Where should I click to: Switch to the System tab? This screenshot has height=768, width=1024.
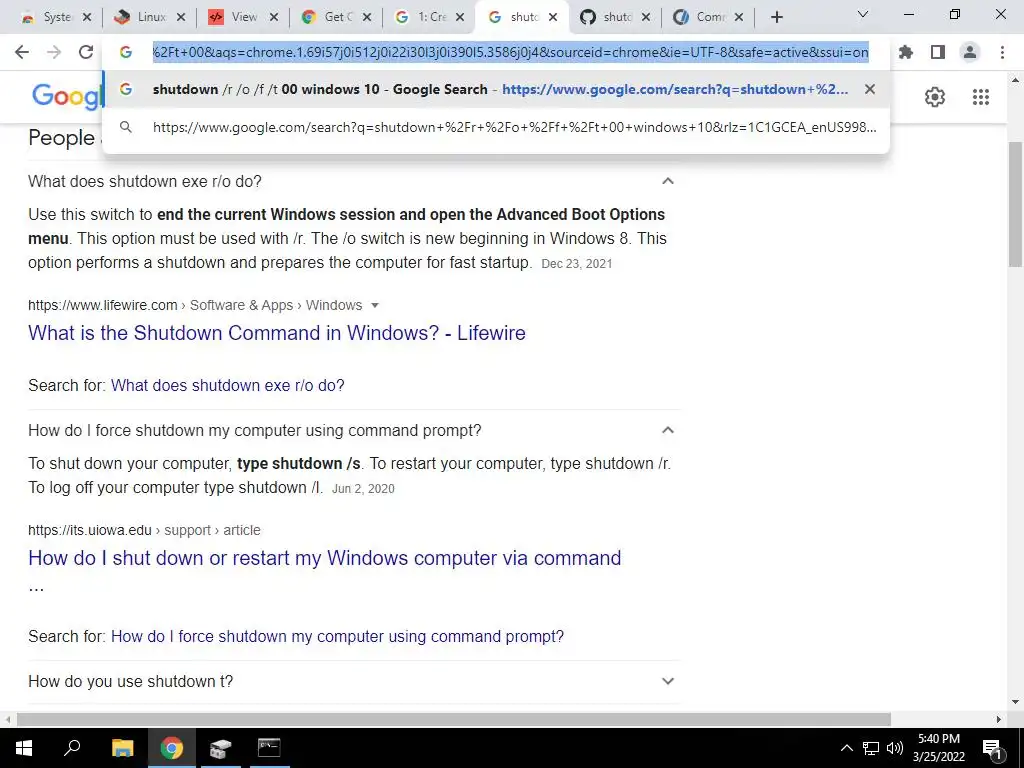(56, 17)
